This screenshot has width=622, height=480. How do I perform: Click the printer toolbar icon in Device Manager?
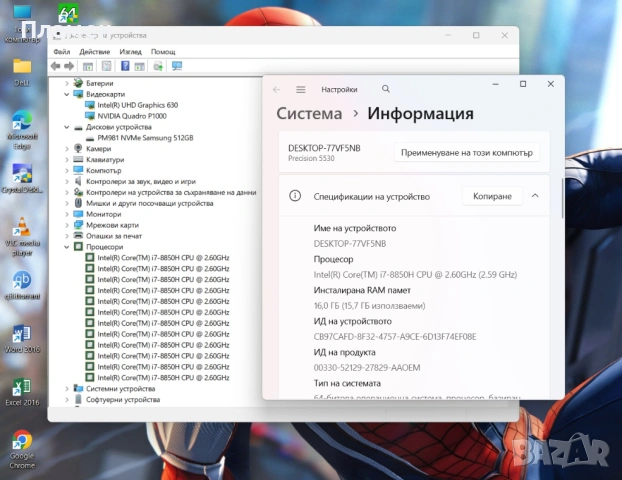(158, 66)
